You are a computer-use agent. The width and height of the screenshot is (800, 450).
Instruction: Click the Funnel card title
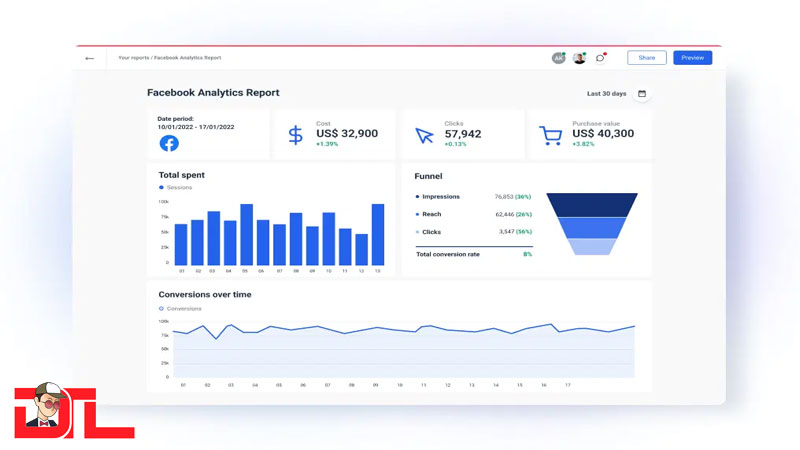pyautogui.click(x=428, y=176)
